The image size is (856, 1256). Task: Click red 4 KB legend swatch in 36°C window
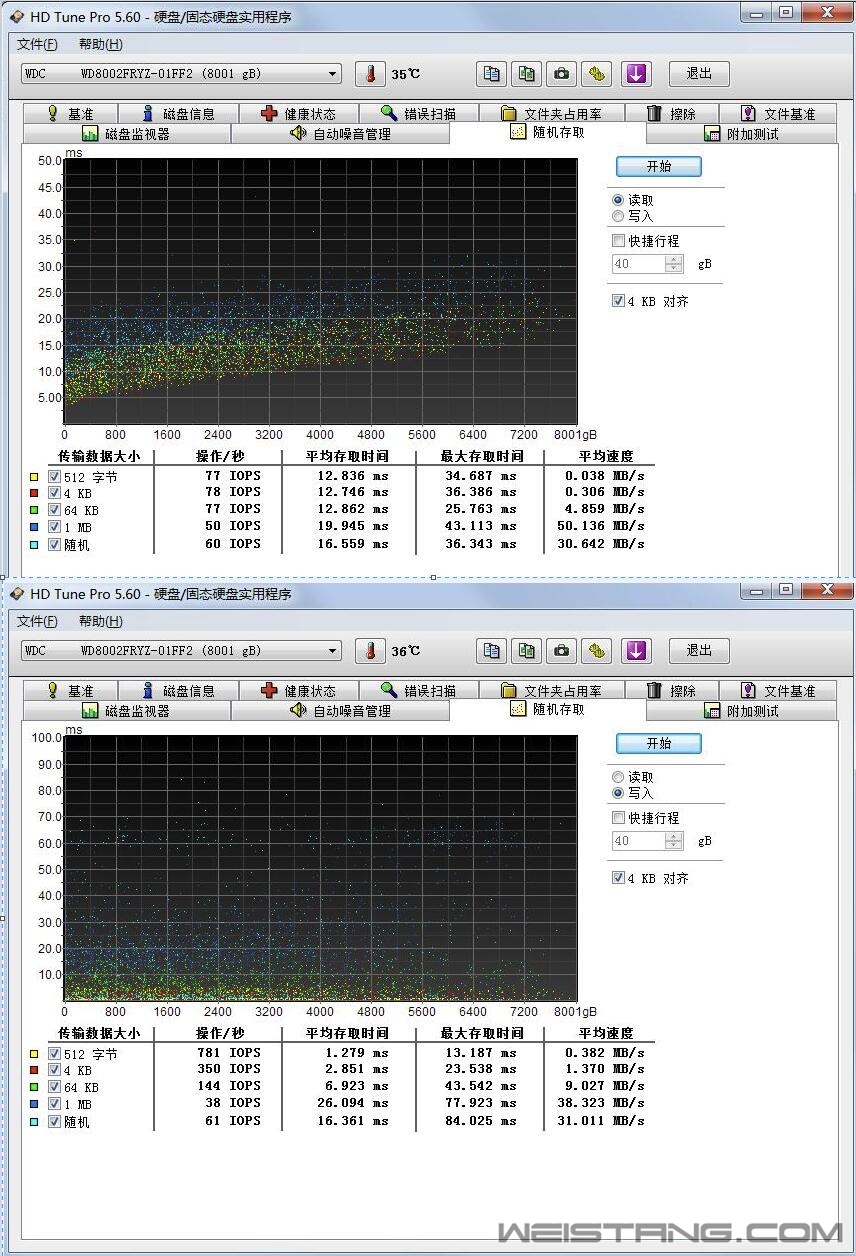35,1070
